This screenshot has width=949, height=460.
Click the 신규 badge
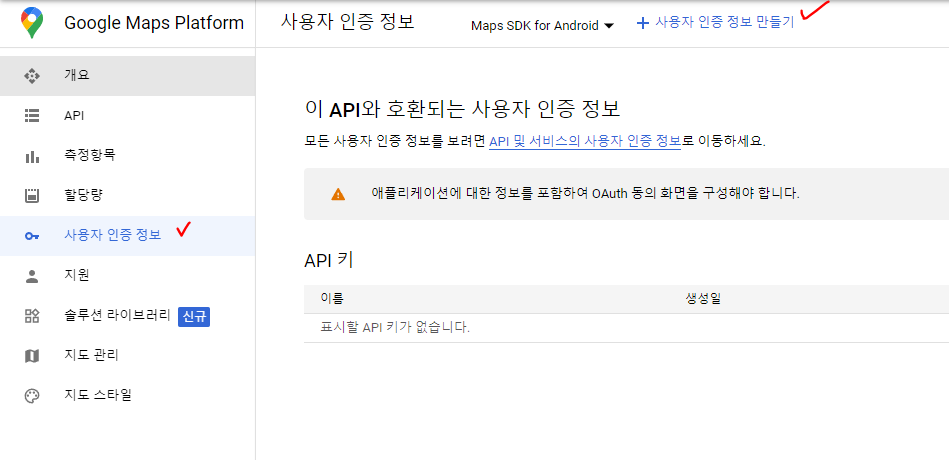point(194,317)
